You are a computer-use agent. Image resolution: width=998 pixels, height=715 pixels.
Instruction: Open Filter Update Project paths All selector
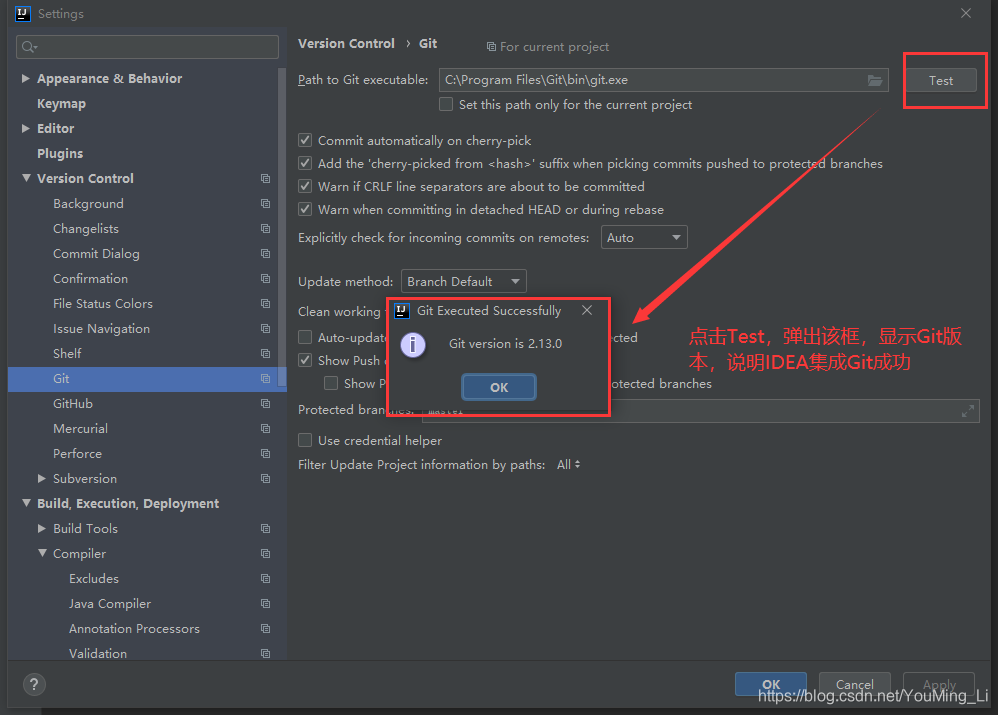pos(568,465)
